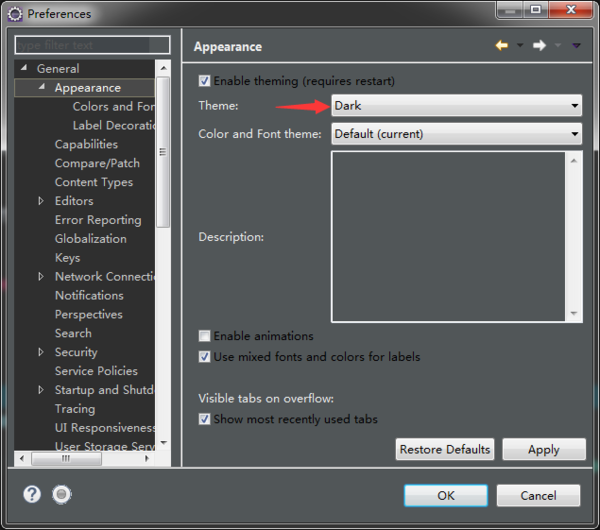Toggle Show most recently used tabs
The image size is (600, 530).
204,419
